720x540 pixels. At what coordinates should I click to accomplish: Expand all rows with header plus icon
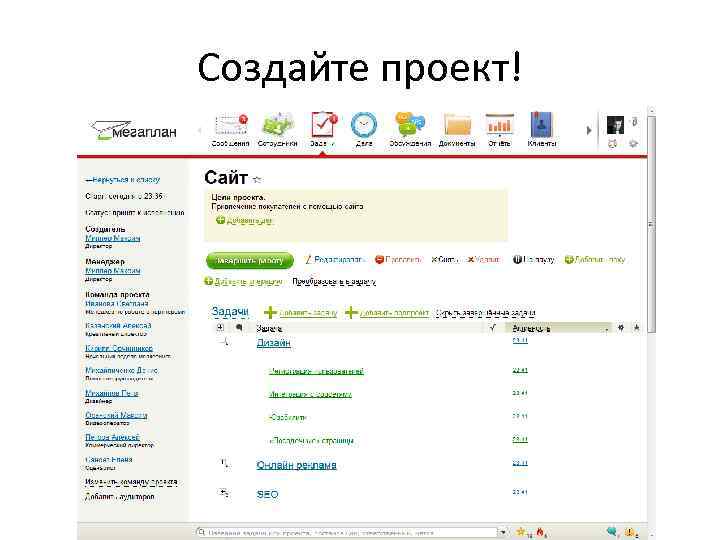220,327
